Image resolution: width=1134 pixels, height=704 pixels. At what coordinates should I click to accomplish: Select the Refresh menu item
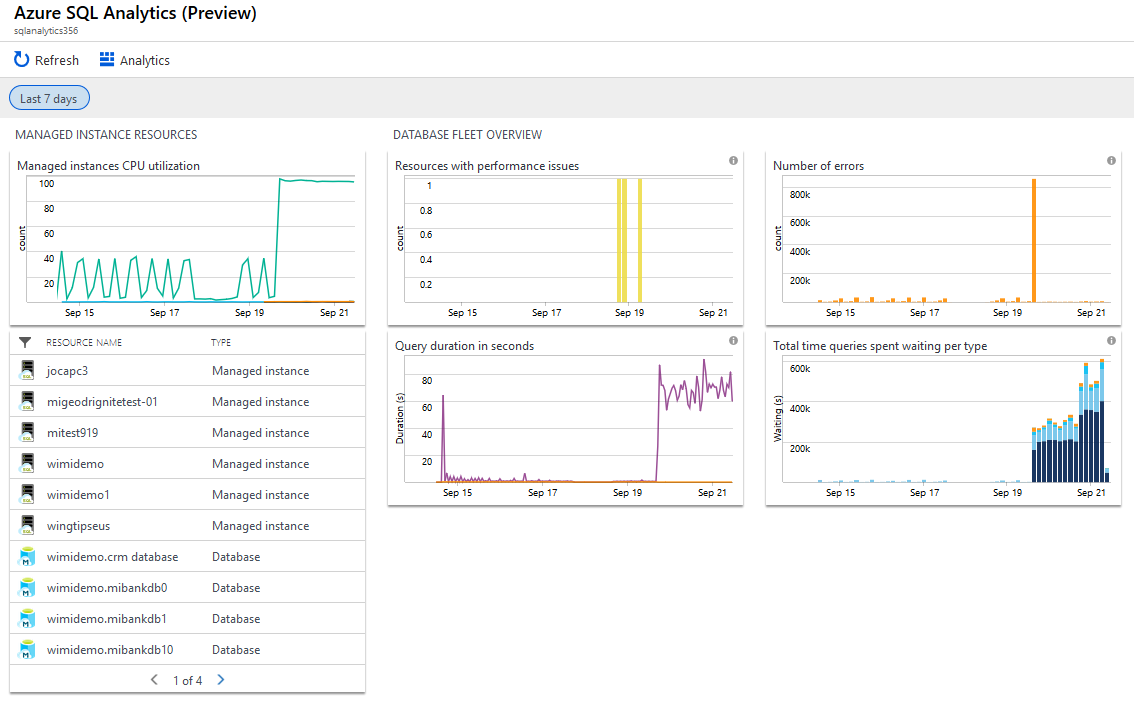46,59
